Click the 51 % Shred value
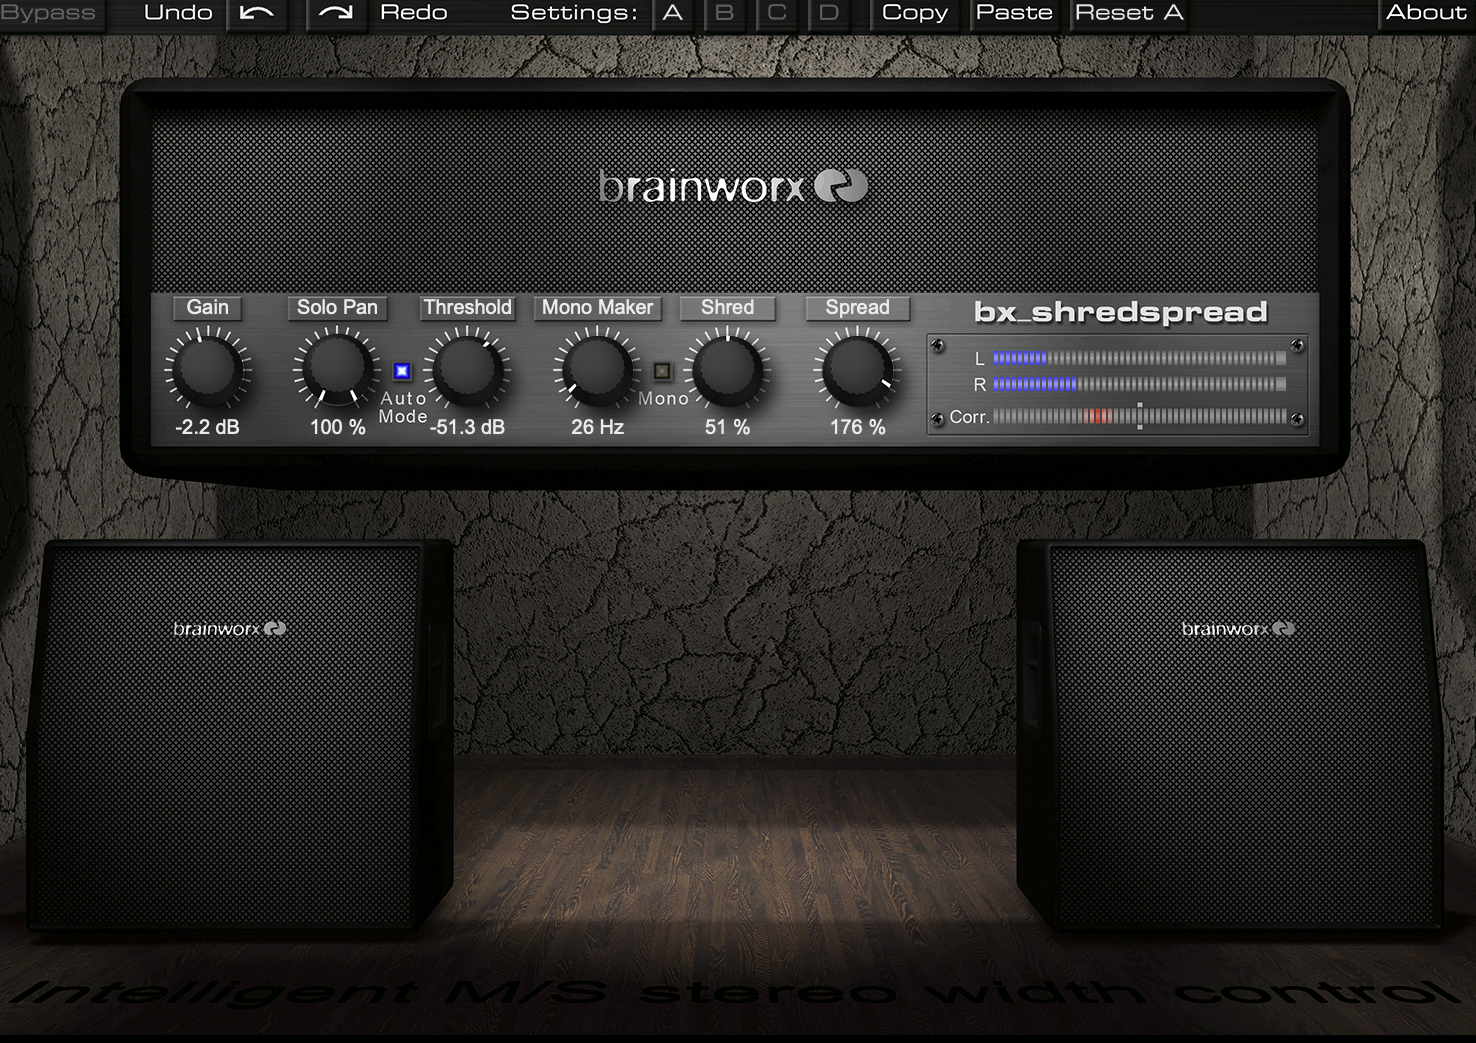The image size is (1476, 1043). pyautogui.click(x=727, y=427)
